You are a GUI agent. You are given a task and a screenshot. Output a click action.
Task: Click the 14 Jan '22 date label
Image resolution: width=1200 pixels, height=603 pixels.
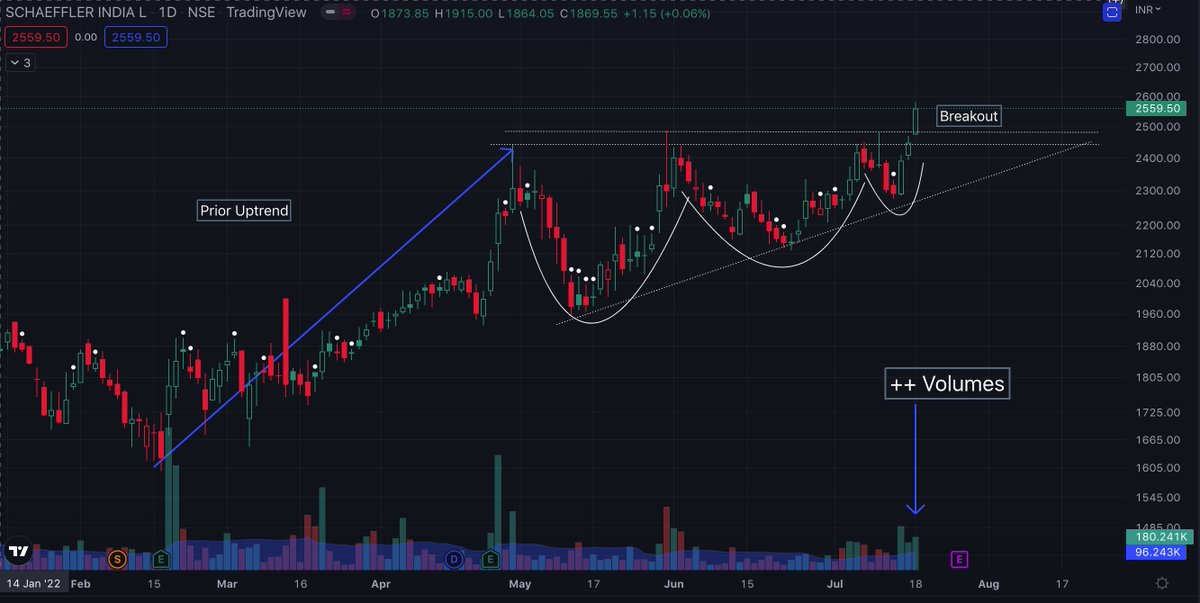coord(34,583)
